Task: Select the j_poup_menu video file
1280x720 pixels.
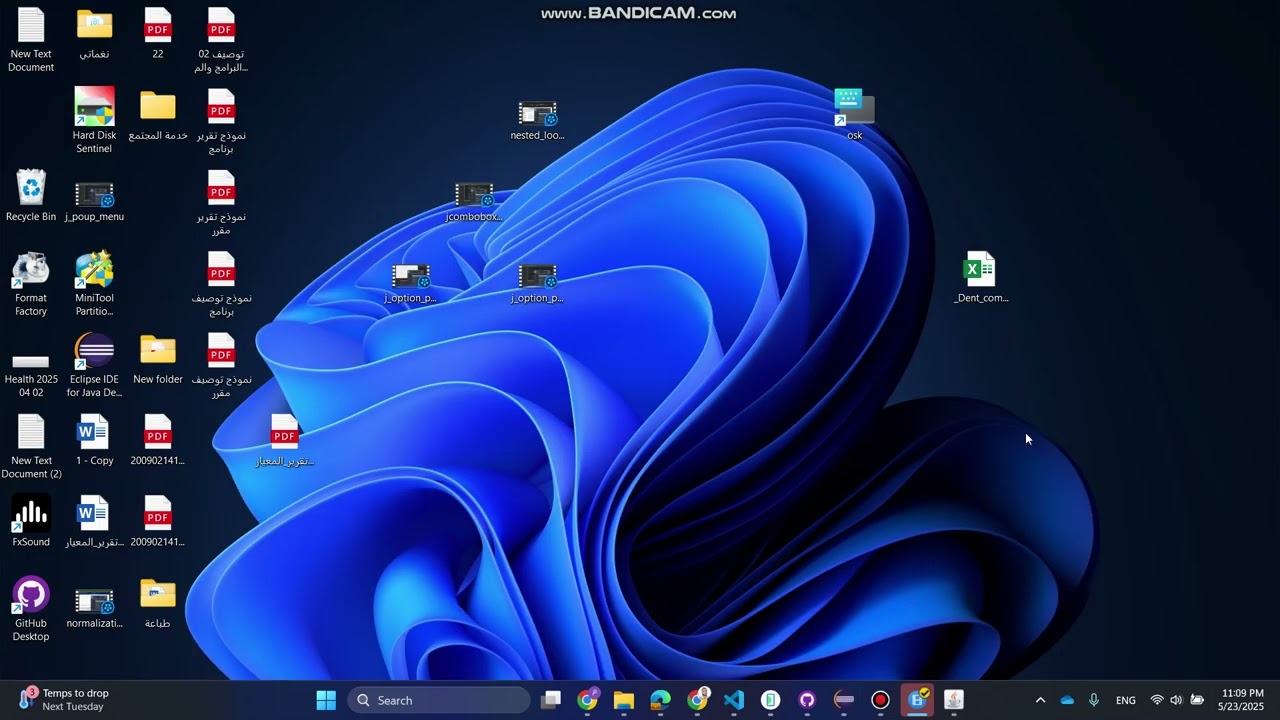Action: coord(94,202)
